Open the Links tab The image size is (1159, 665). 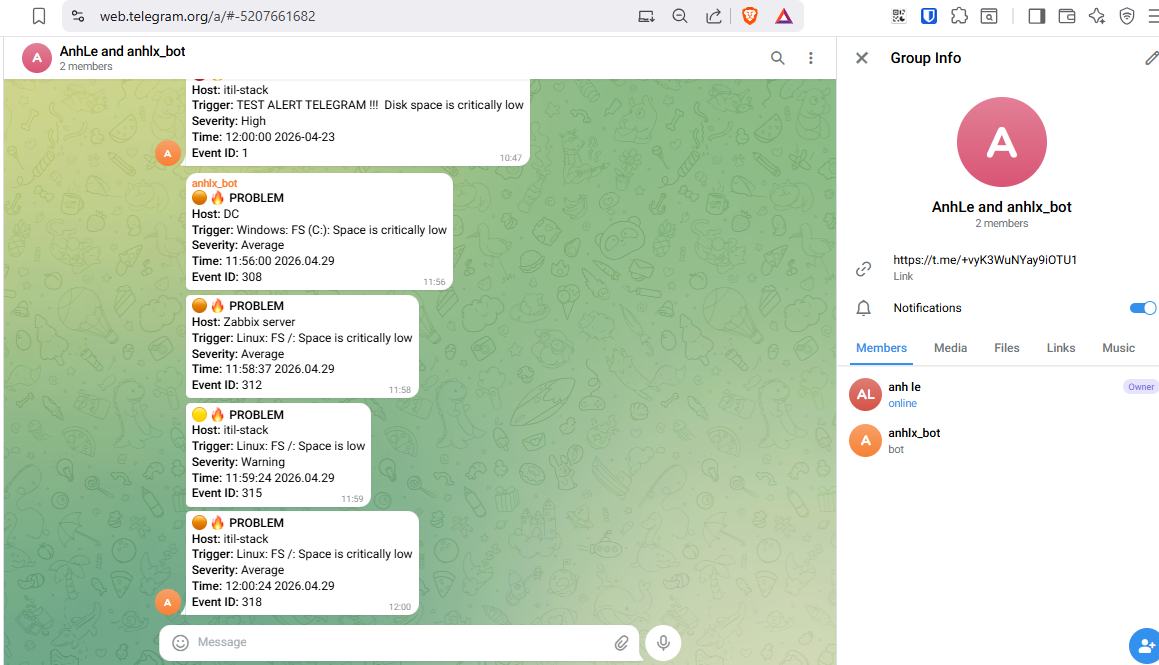[x=1061, y=348]
